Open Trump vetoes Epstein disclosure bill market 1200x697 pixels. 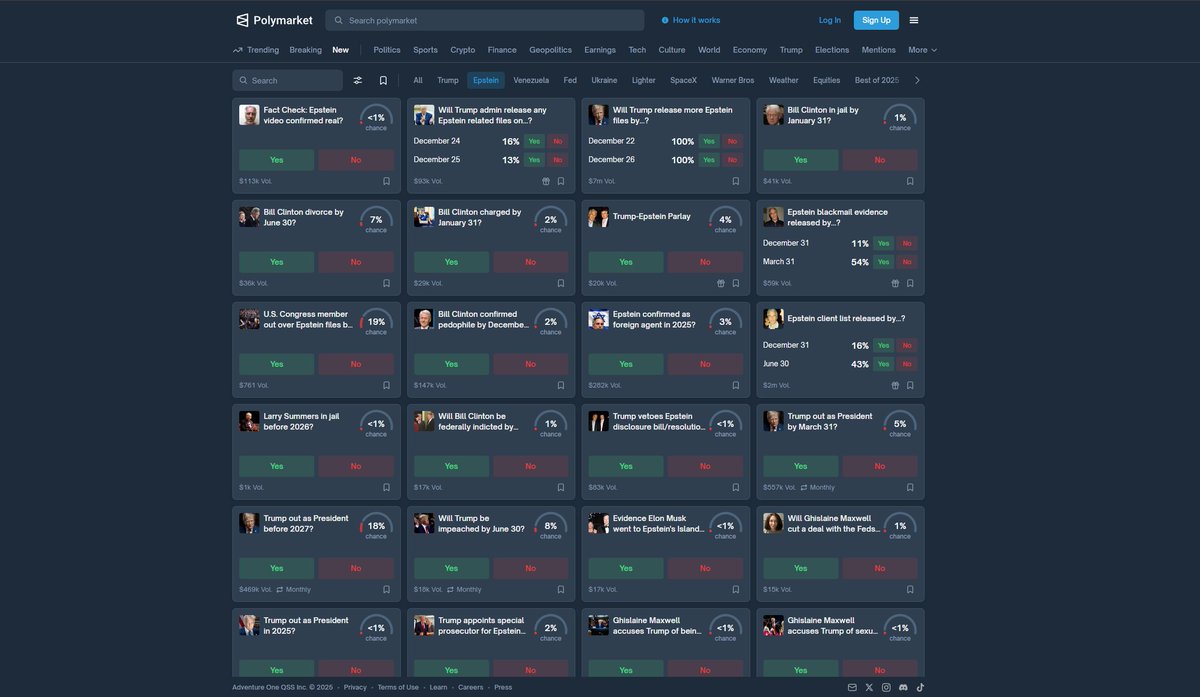point(659,421)
